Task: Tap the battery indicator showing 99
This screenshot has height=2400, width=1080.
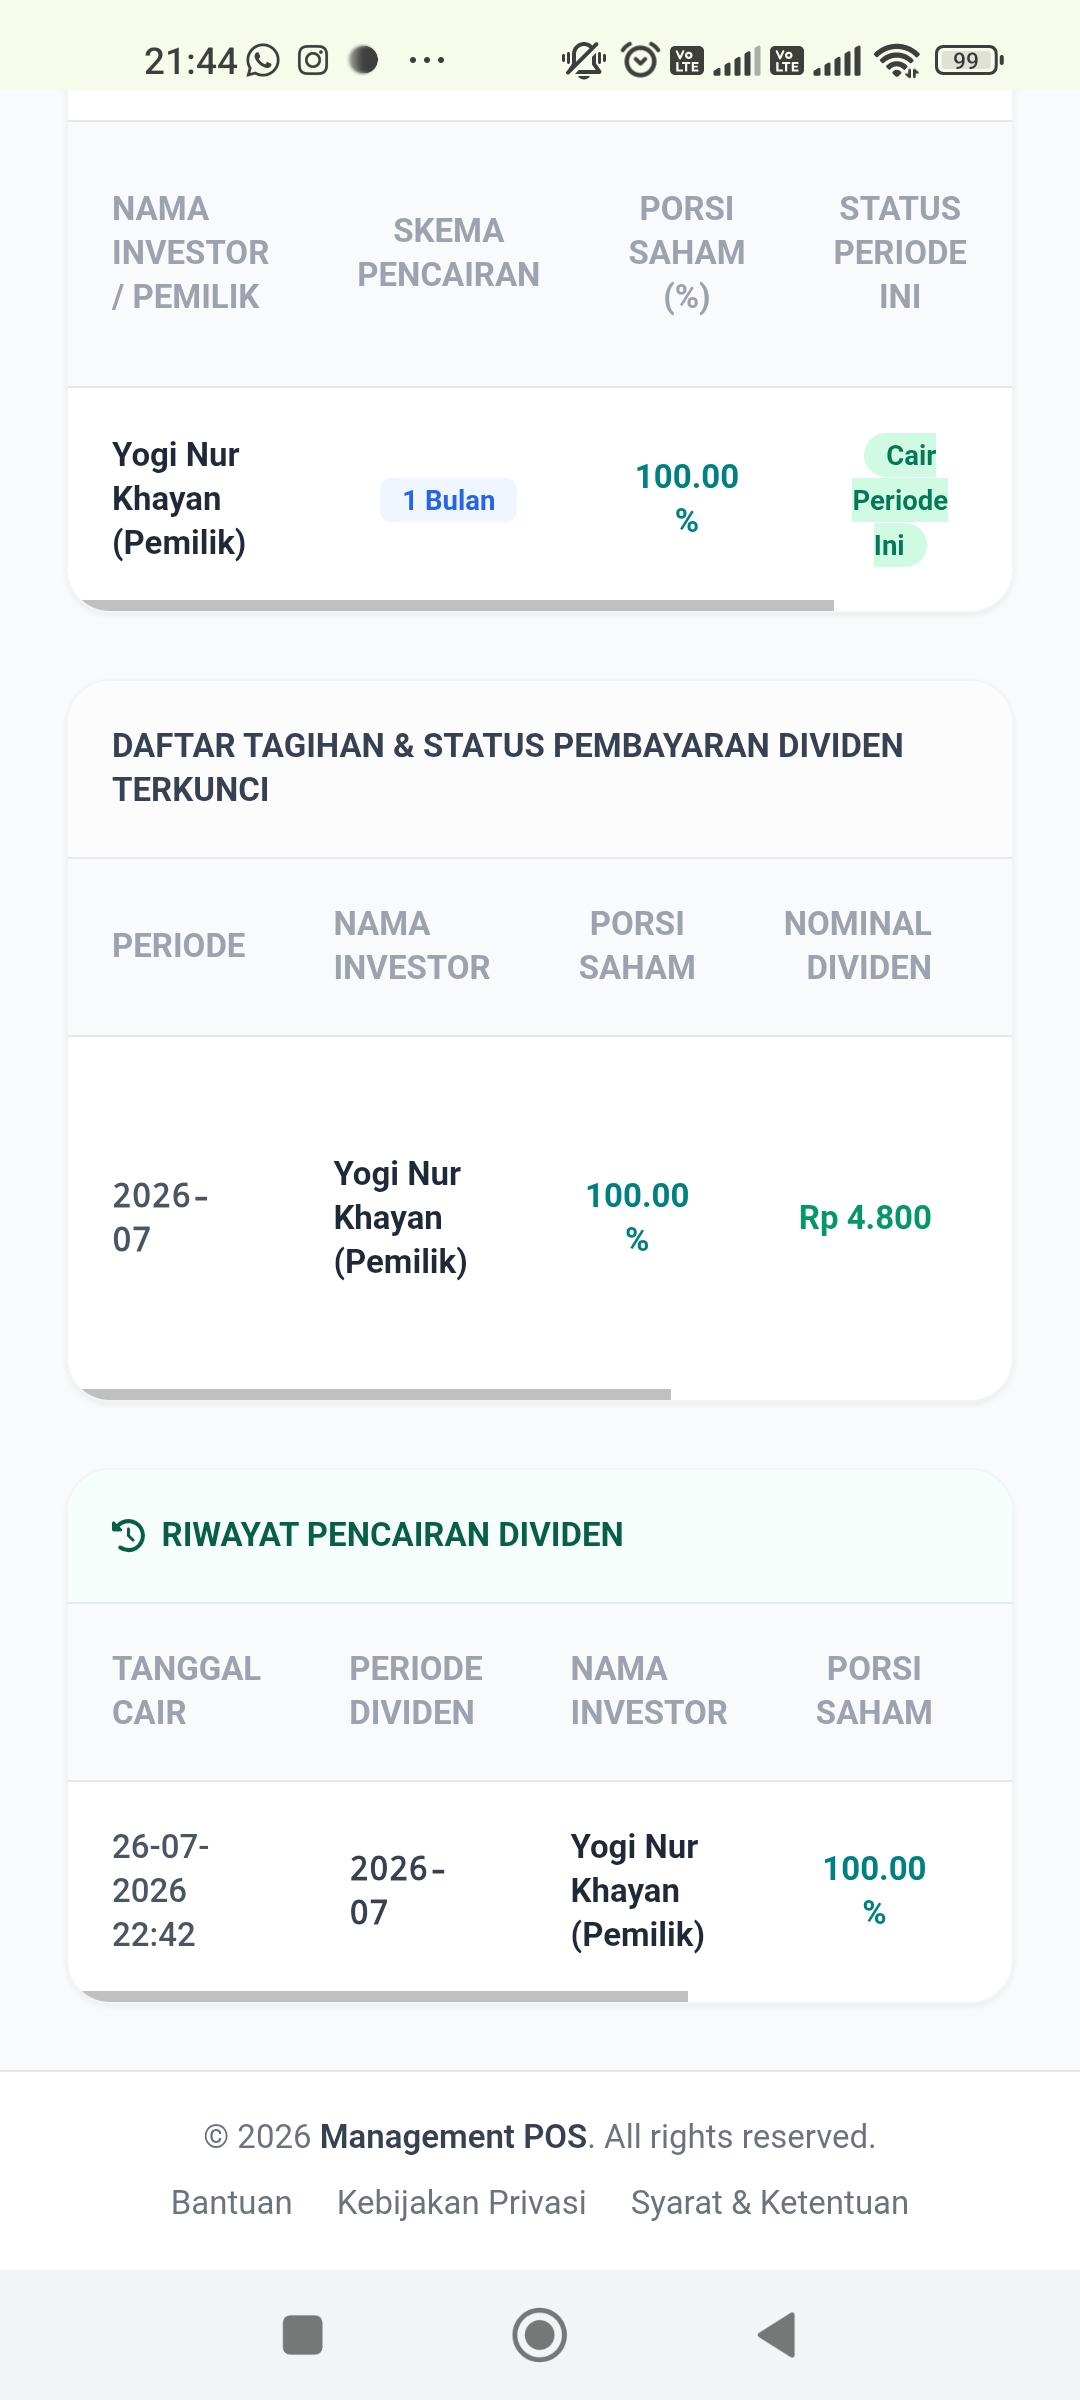Action: [968, 61]
